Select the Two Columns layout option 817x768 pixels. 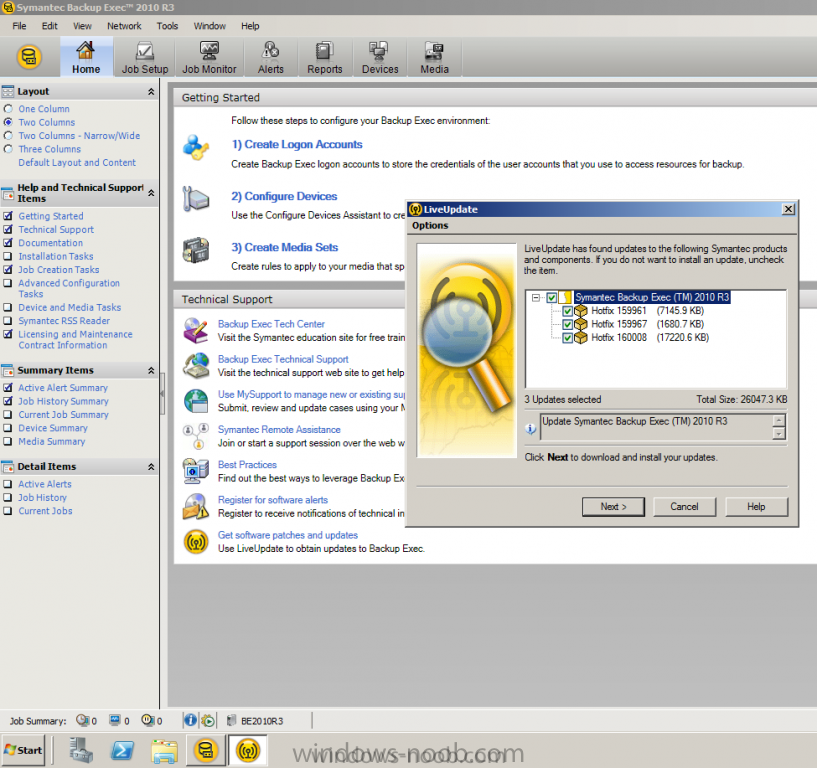tap(8, 122)
